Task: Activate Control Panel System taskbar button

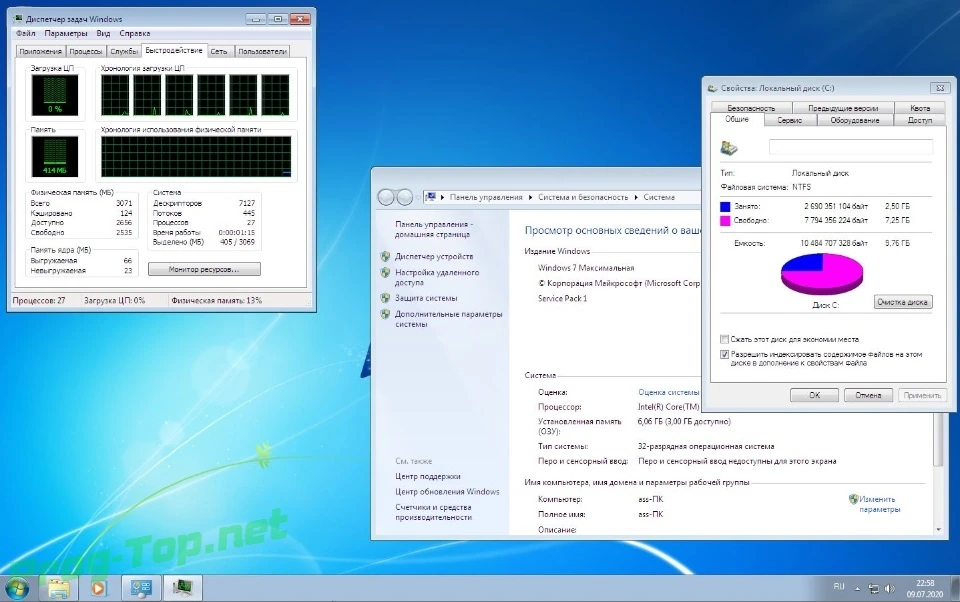Action: (x=141, y=589)
